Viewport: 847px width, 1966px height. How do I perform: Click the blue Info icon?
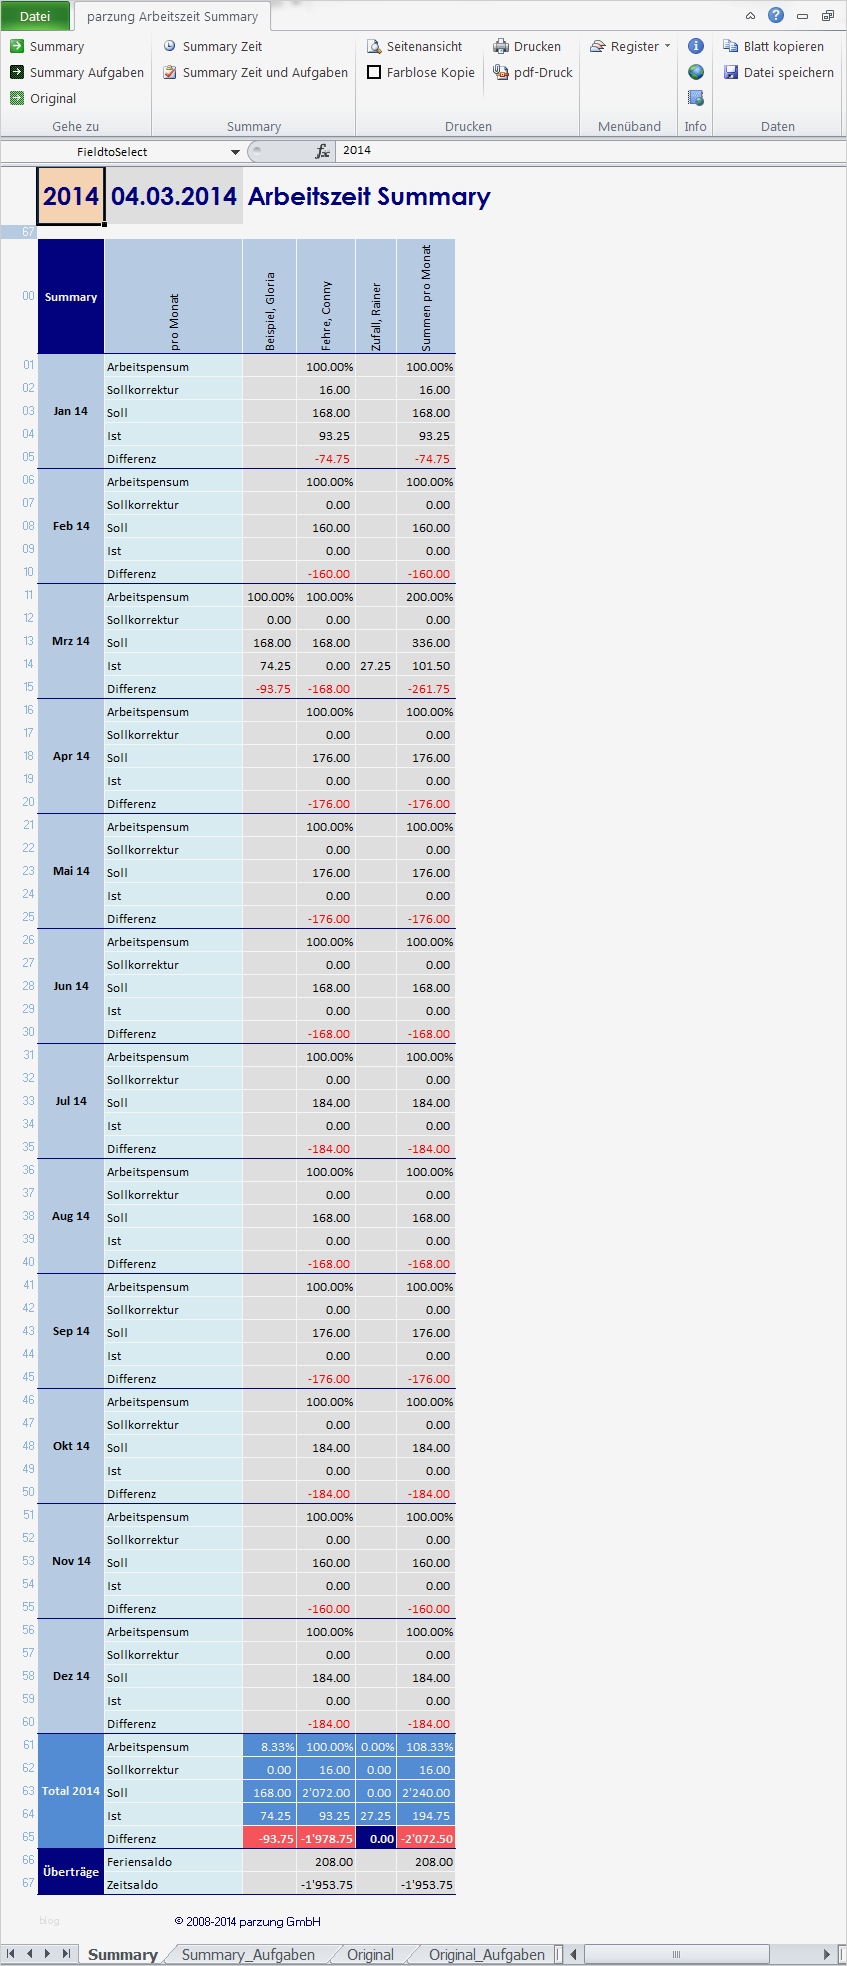696,47
